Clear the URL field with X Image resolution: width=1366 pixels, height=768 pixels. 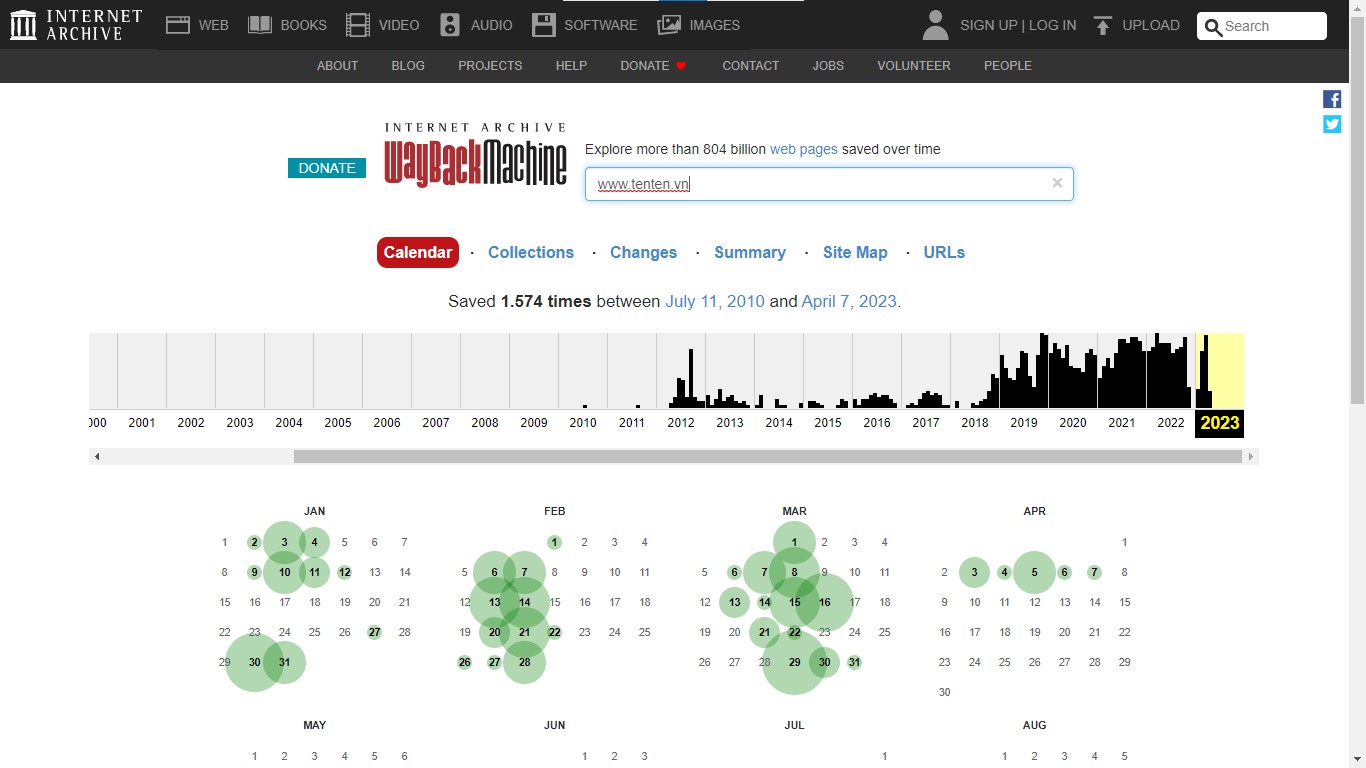(x=1057, y=183)
